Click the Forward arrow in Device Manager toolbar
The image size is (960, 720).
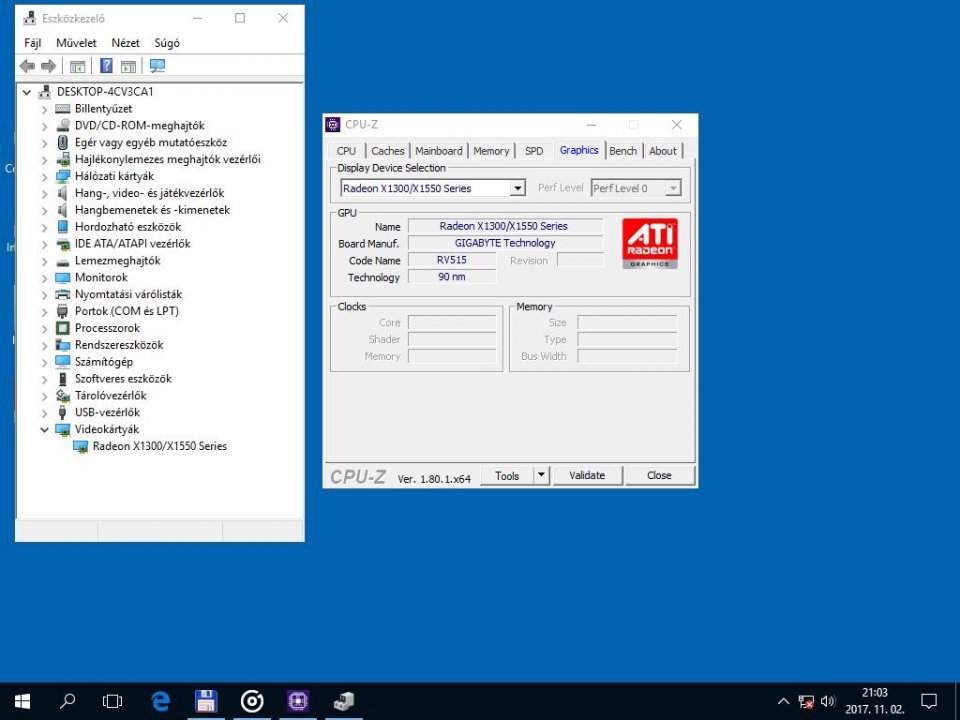click(48, 66)
